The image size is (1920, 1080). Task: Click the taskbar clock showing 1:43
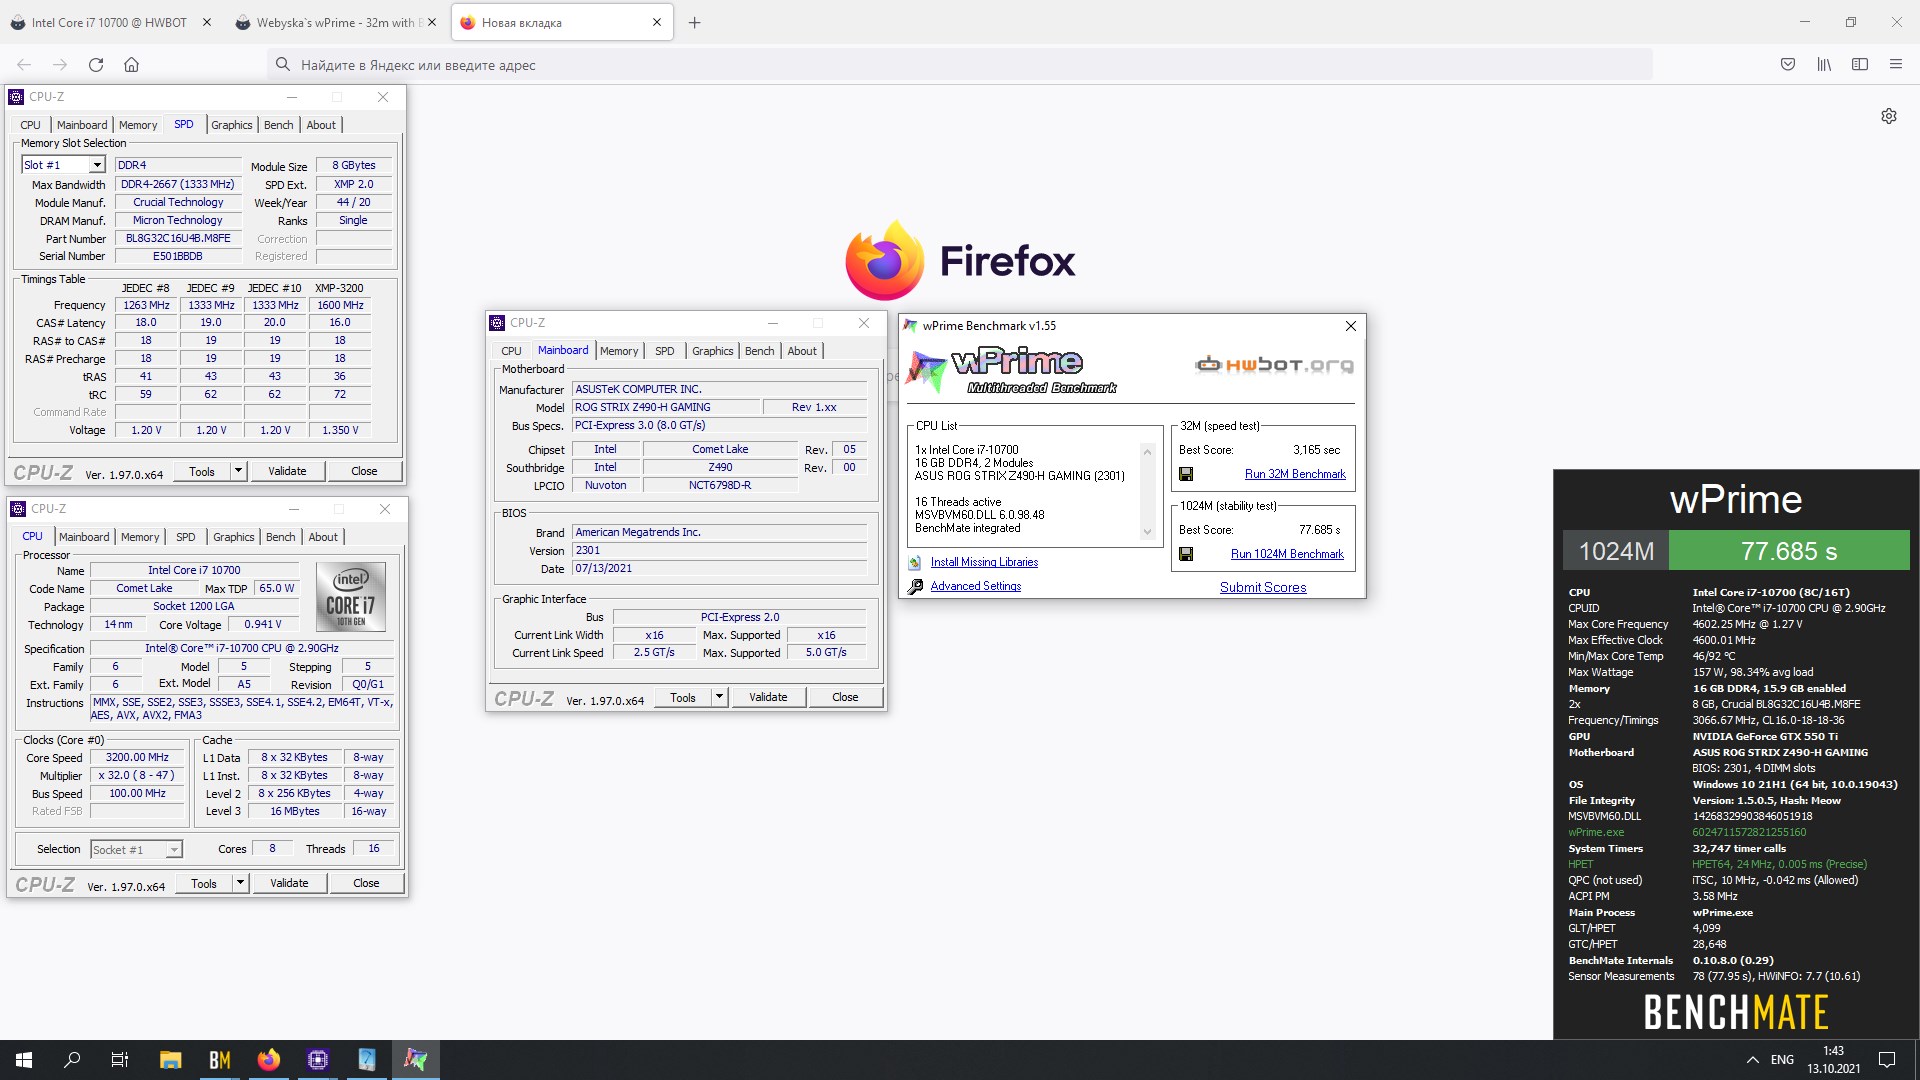pos(1833,1060)
